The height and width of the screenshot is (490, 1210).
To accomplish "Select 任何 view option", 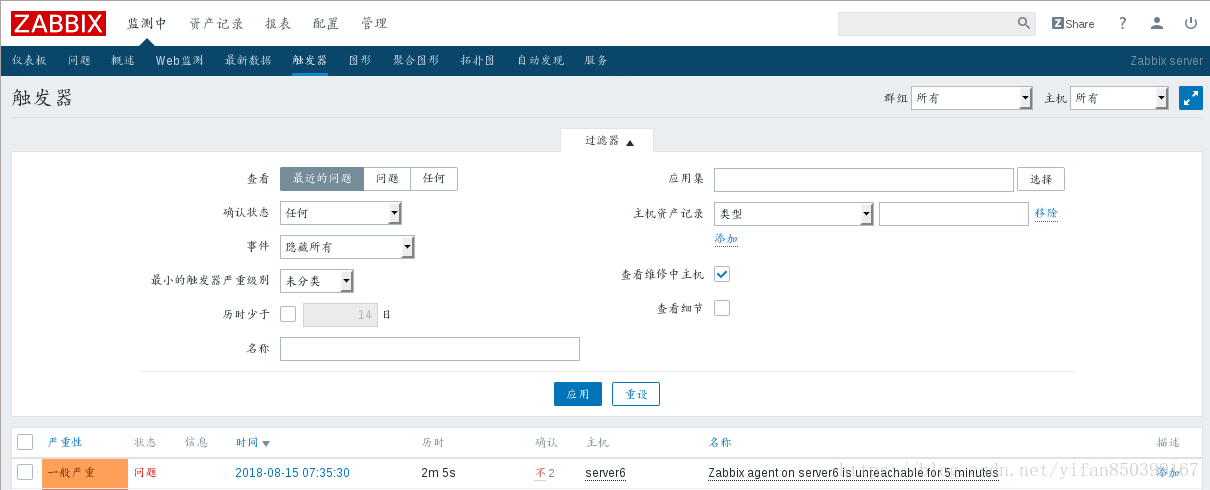I will click(434, 179).
